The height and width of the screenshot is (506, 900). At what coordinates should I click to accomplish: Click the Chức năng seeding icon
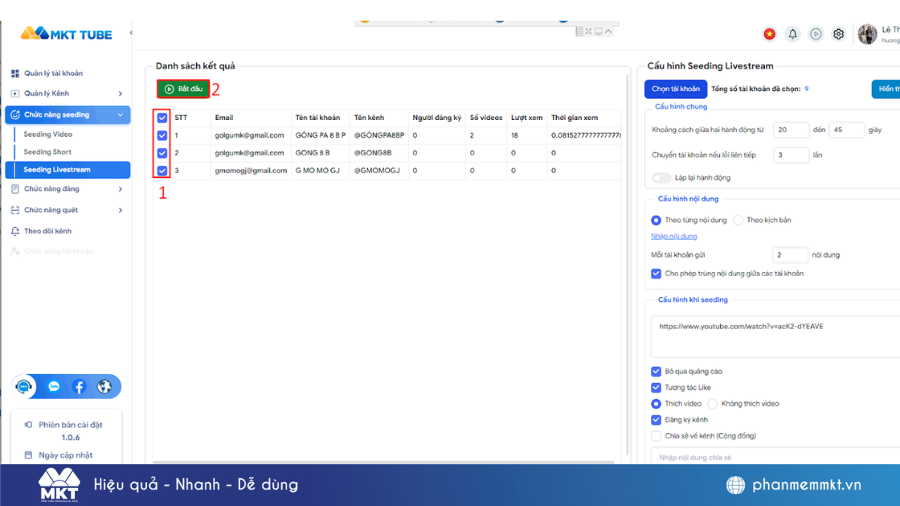(15, 115)
